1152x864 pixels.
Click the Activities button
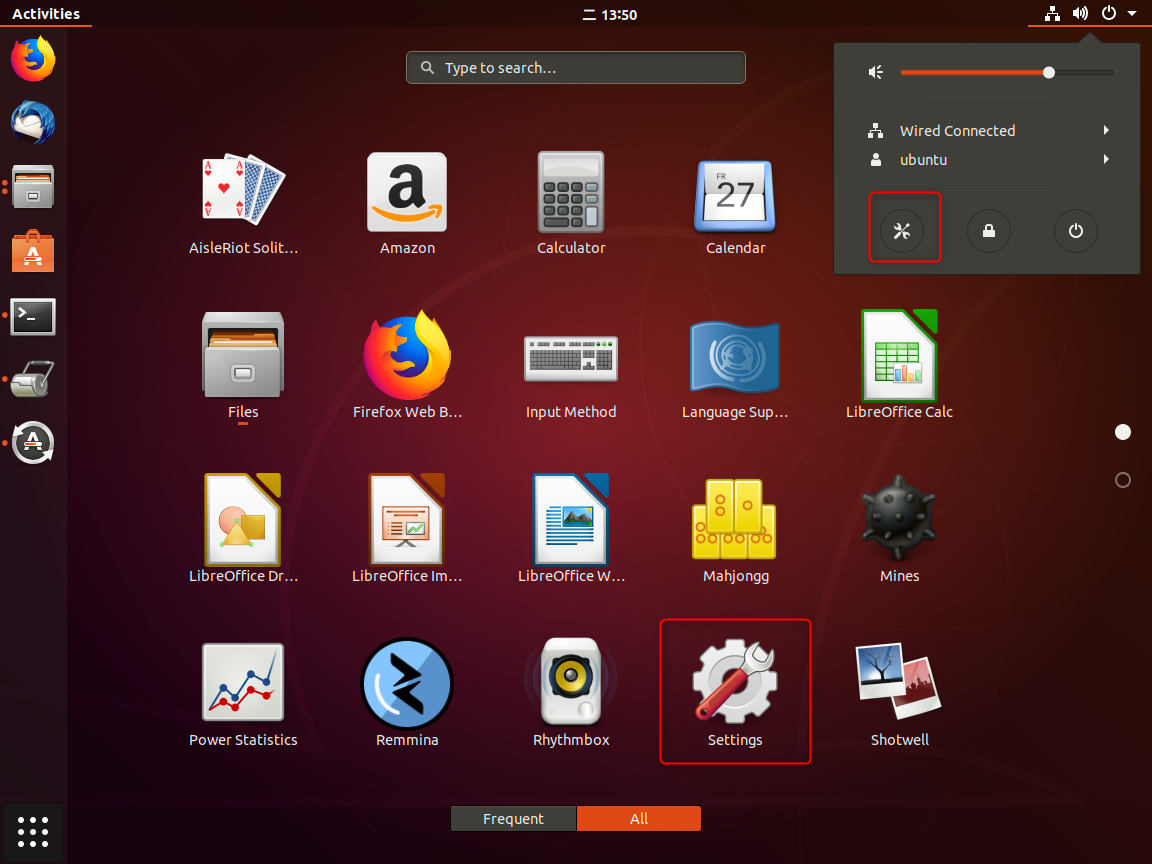[x=46, y=14]
